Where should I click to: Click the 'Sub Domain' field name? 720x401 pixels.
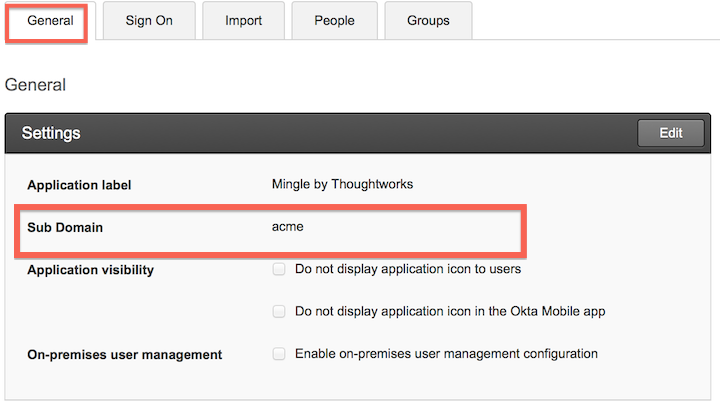[x=65, y=228]
